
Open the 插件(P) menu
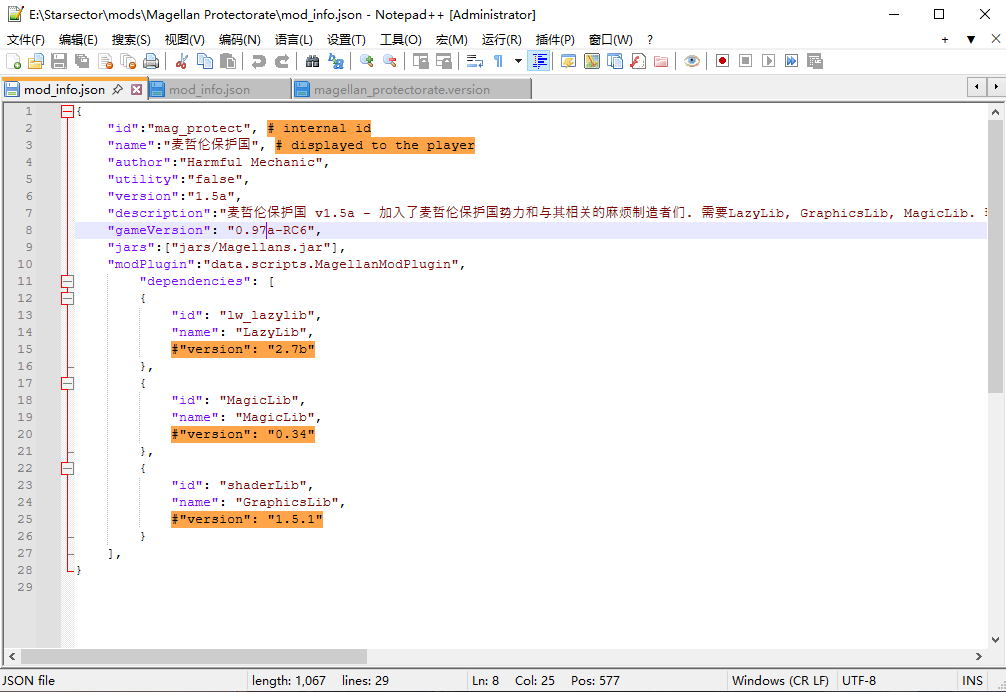pyautogui.click(x=555, y=40)
